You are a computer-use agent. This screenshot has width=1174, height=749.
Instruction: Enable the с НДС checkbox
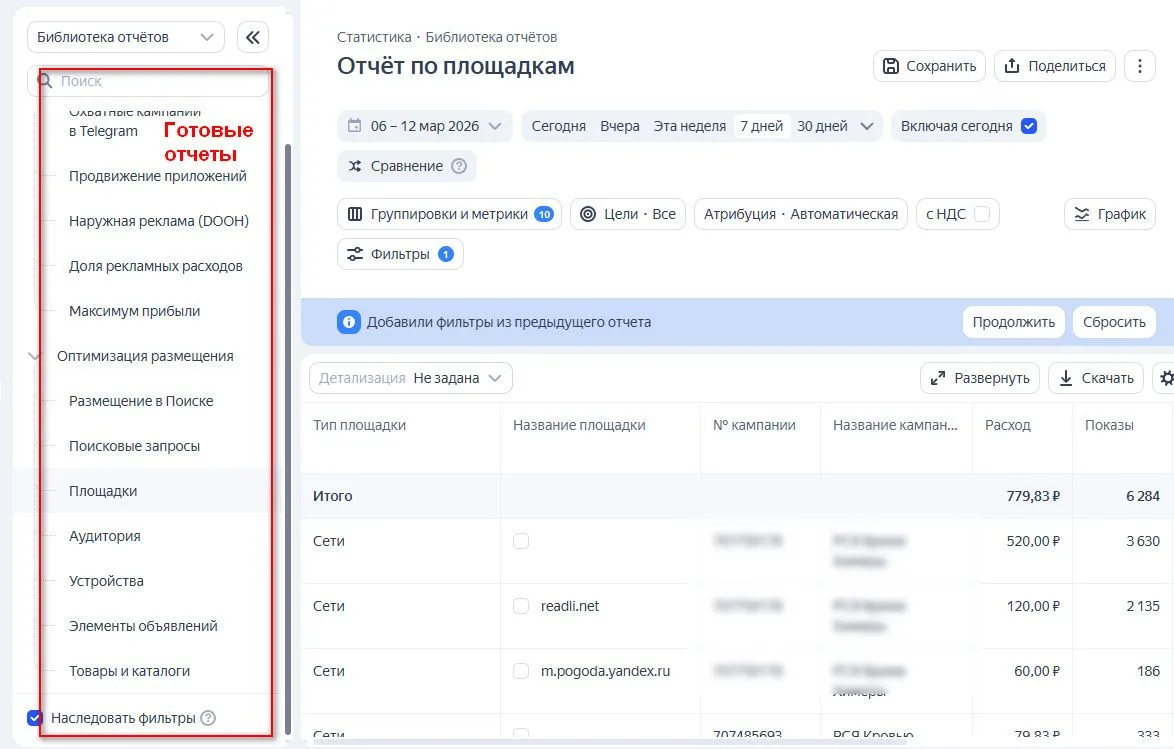pyautogui.click(x=982, y=214)
